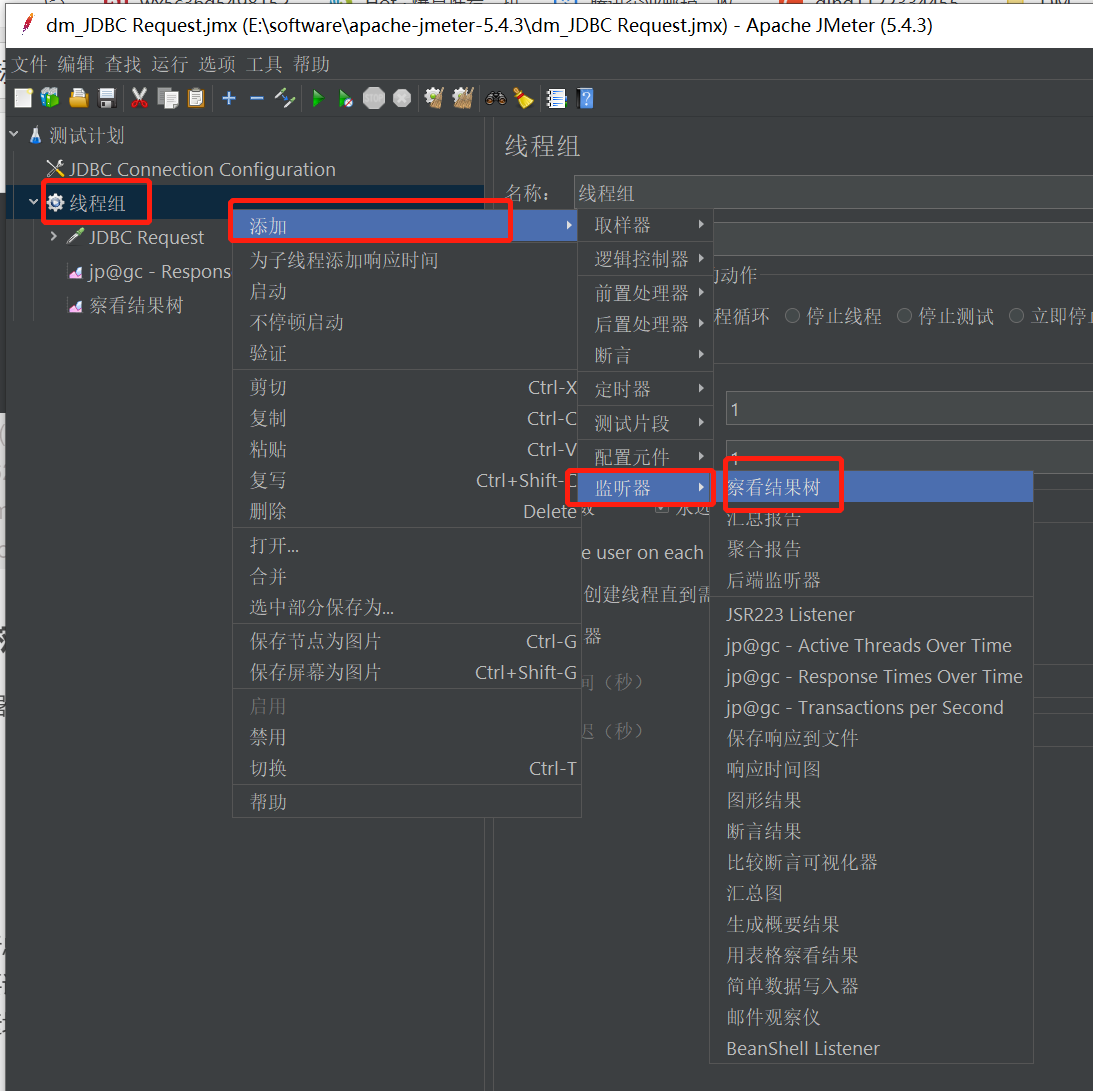The height and width of the screenshot is (1091, 1093).
Task: Open the 选项 menu
Action: tap(217, 64)
